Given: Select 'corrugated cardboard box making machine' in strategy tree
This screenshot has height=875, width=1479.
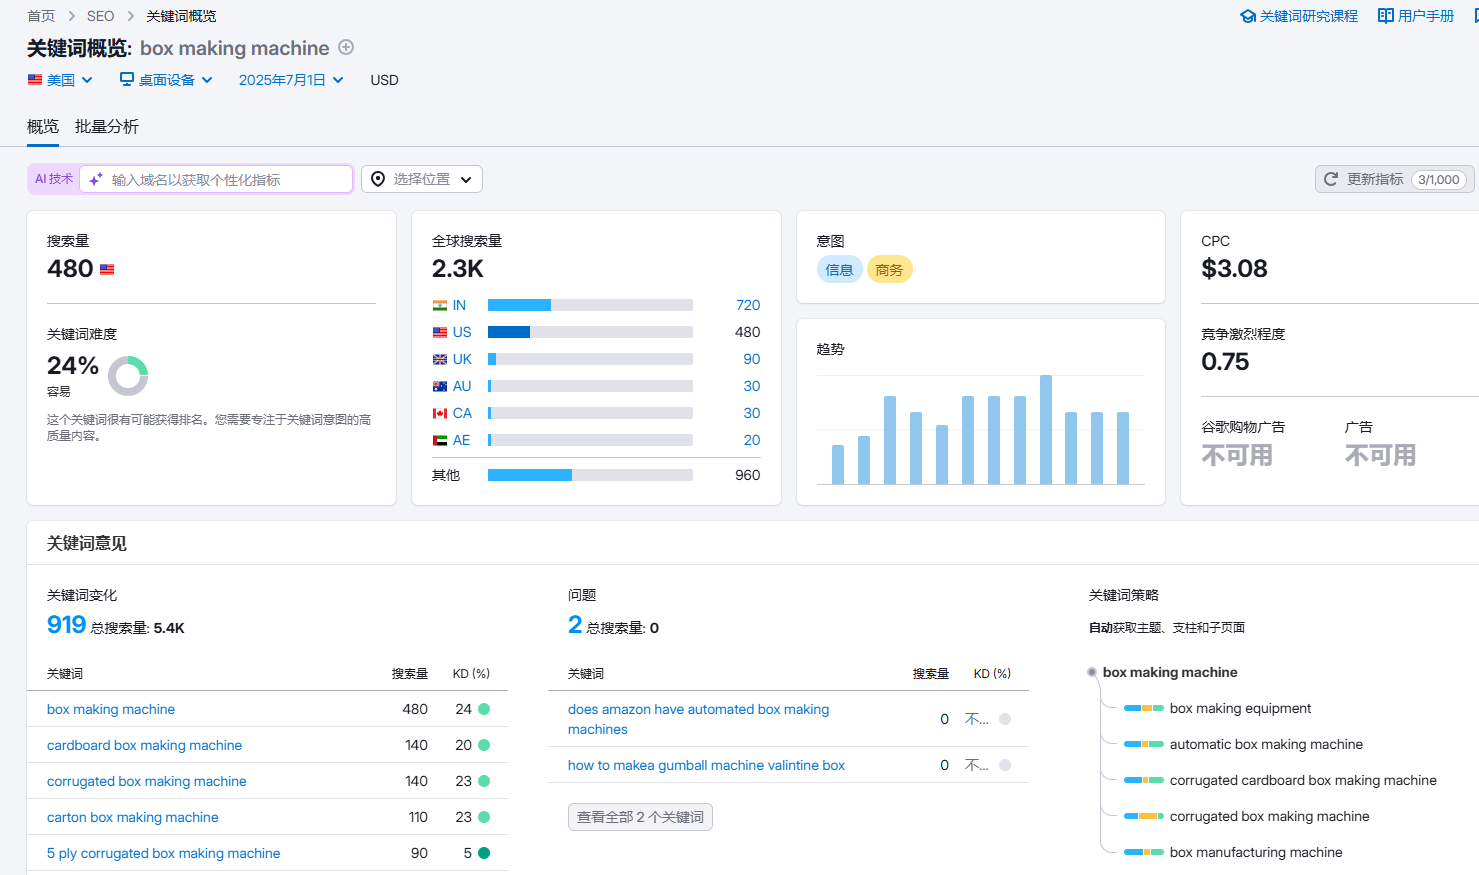Looking at the screenshot, I should (x=1303, y=780).
